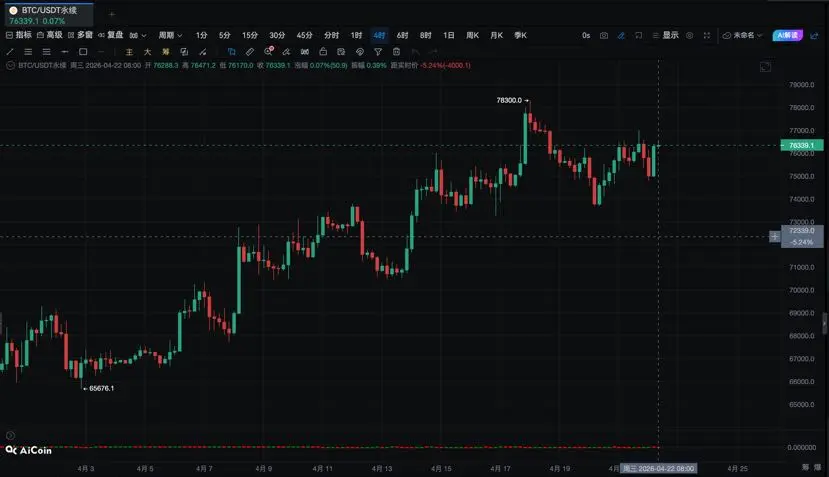829x477 pixels.
Task: Click the 2026-04-22 08:00 date label
Action: coord(658,469)
